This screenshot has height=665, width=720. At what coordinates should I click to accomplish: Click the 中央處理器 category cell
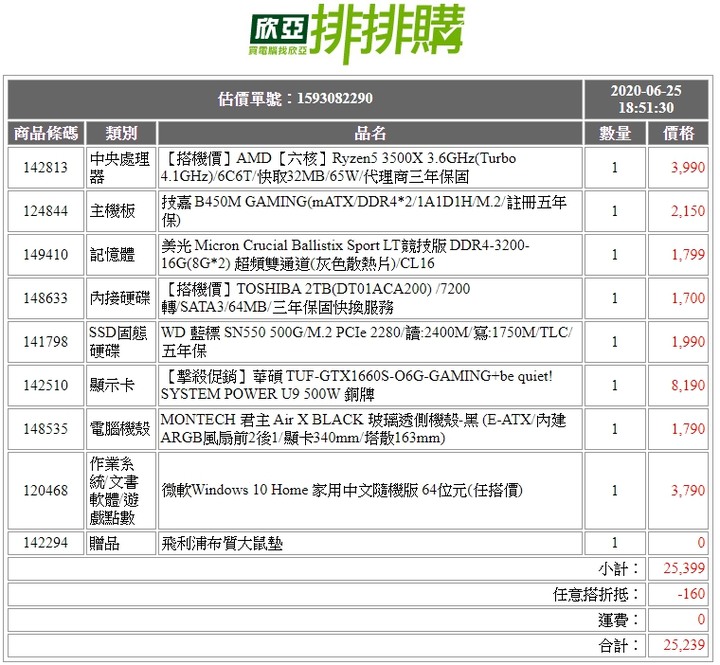[121, 168]
